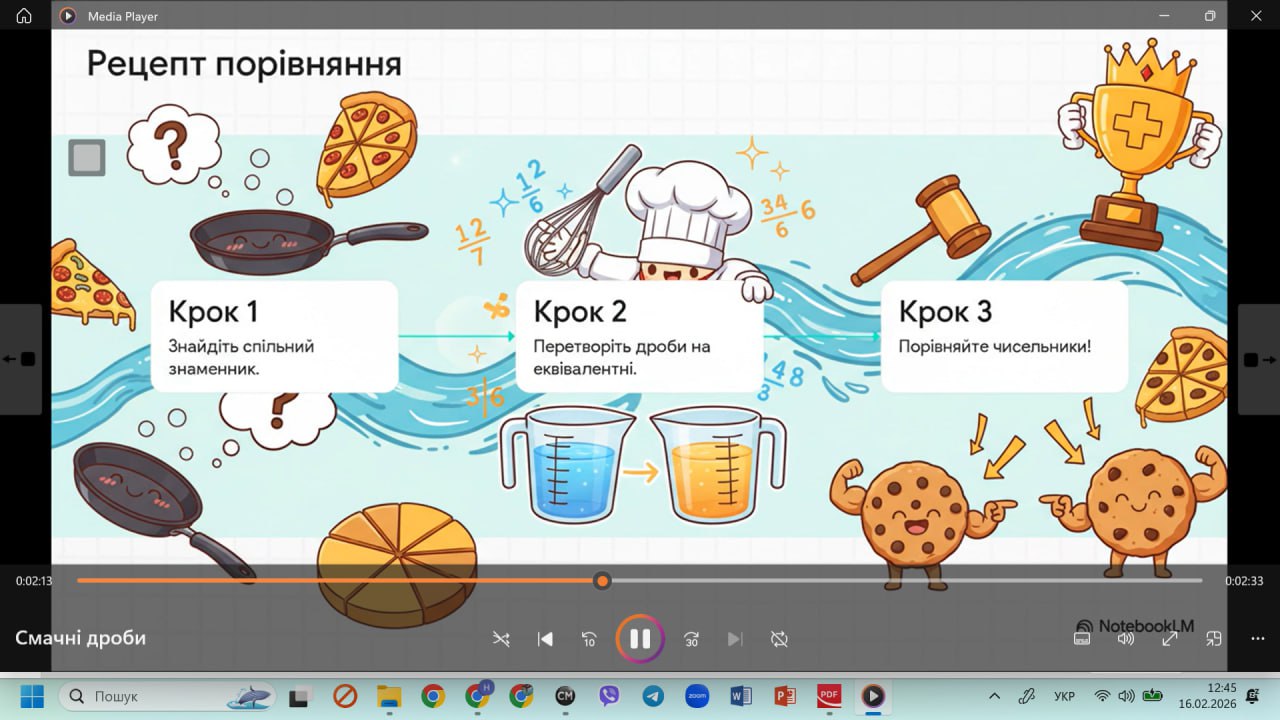Open Telegram from the taskbar

[653, 696]
